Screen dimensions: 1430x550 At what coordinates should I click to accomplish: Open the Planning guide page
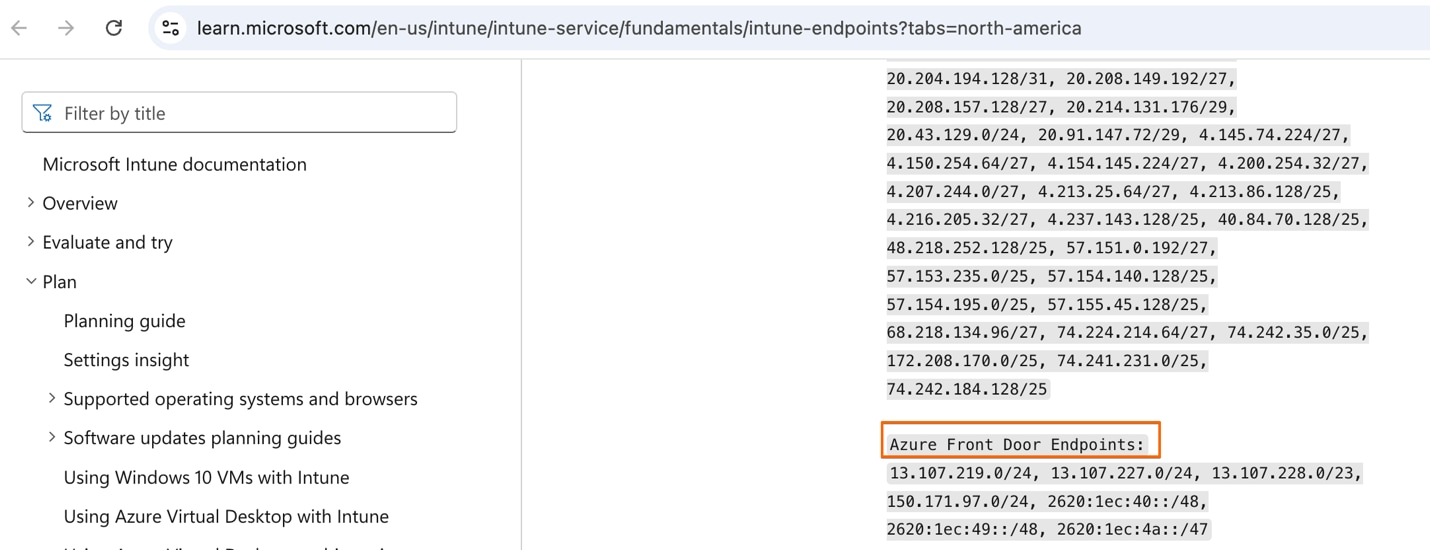[x=124, y=321]
